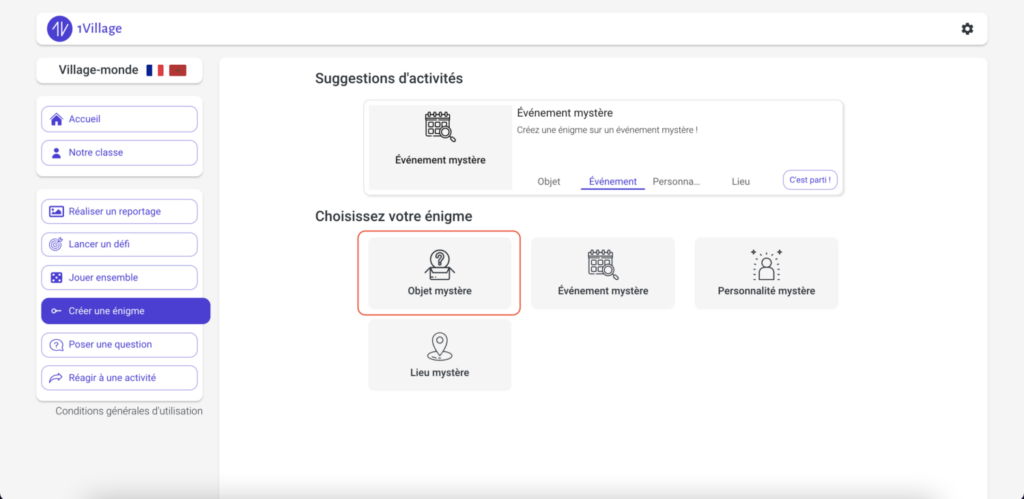Click the French flag icon
The height and width of the screenshot is (499, 1024).
pyautogui.click(x=155, y=70)
